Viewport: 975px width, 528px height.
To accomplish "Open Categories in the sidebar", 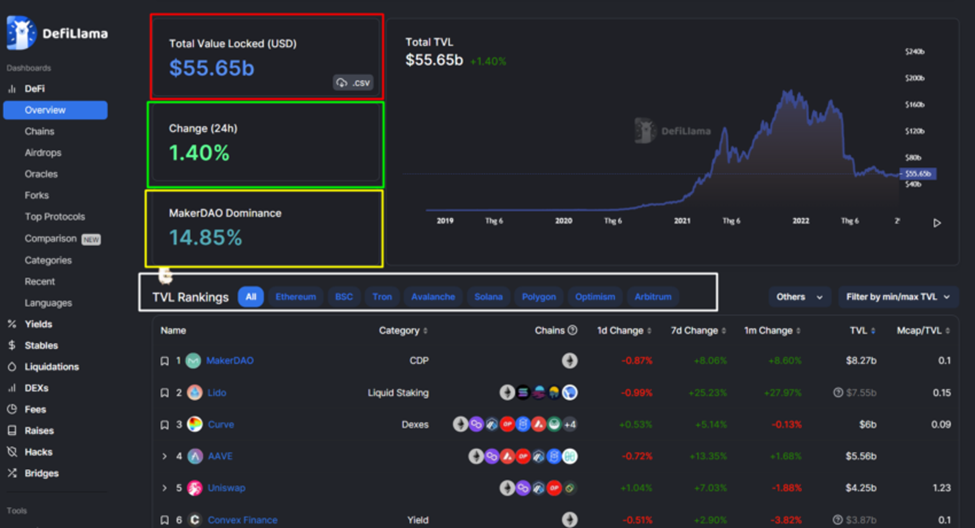I will pos(48,260).
